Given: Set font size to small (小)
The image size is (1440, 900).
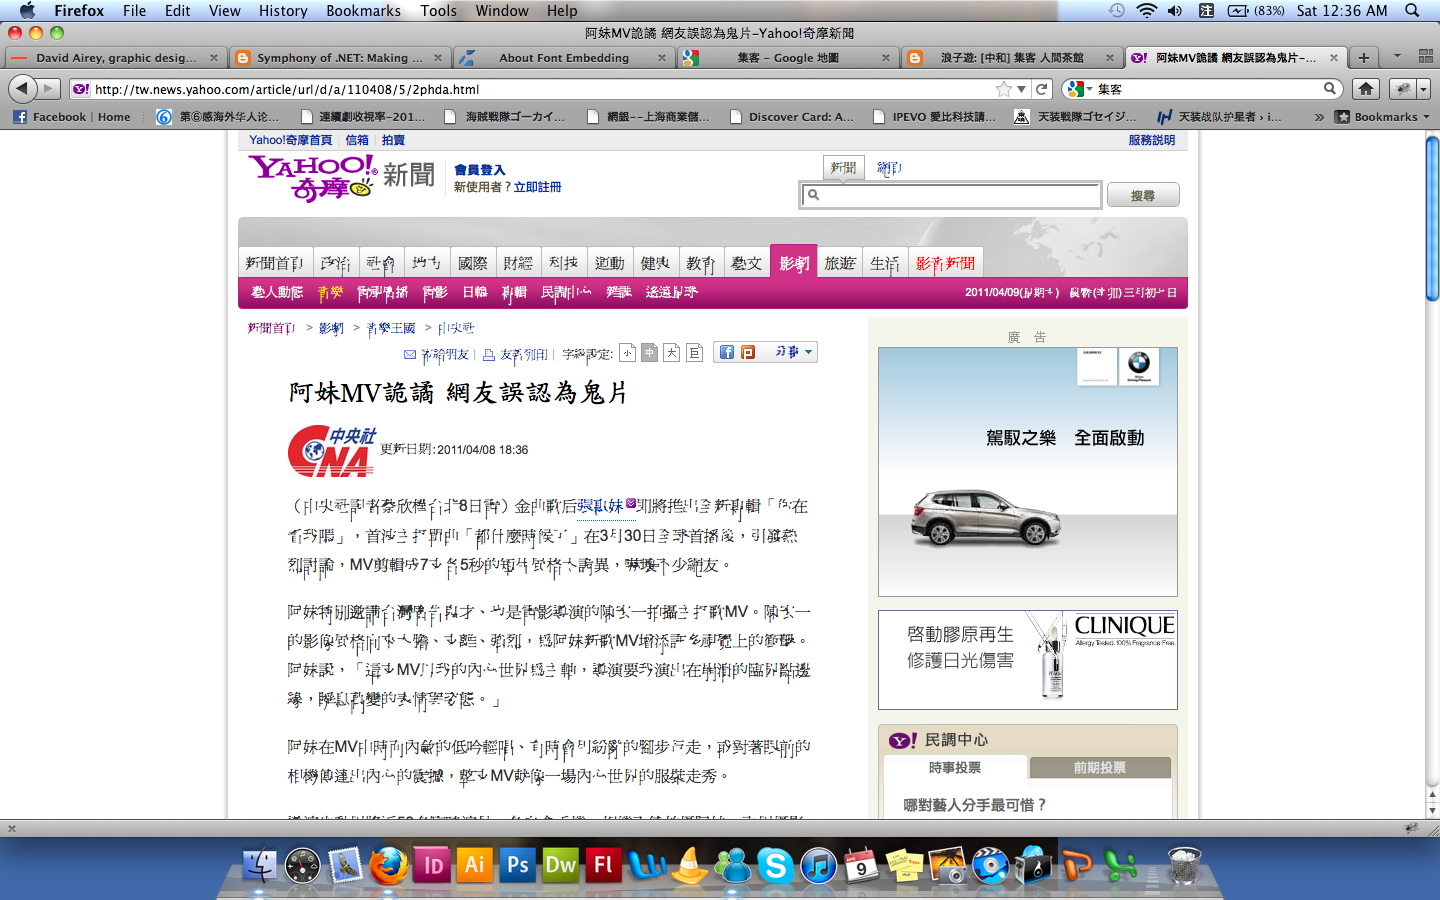Looking at the screenshot, I should point(627,352).
